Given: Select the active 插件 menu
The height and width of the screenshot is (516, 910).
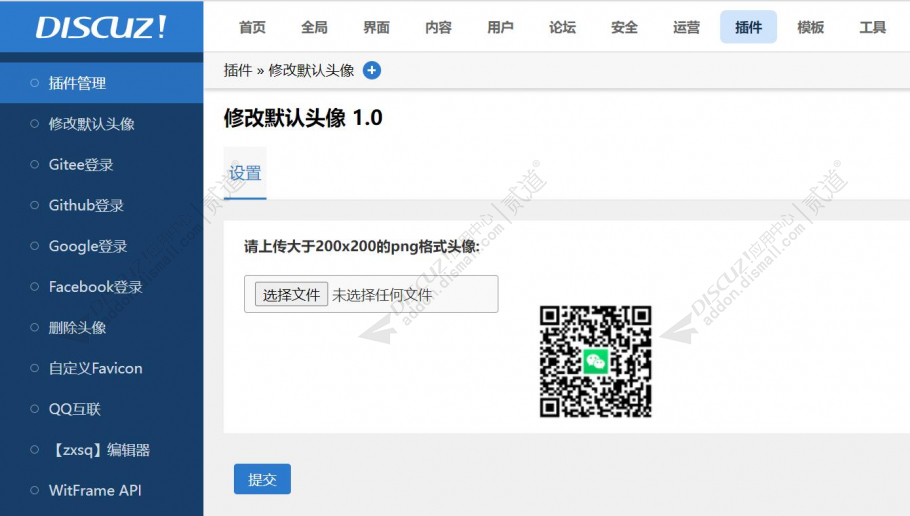Looking at the screenshot, I should click(749, 27).
